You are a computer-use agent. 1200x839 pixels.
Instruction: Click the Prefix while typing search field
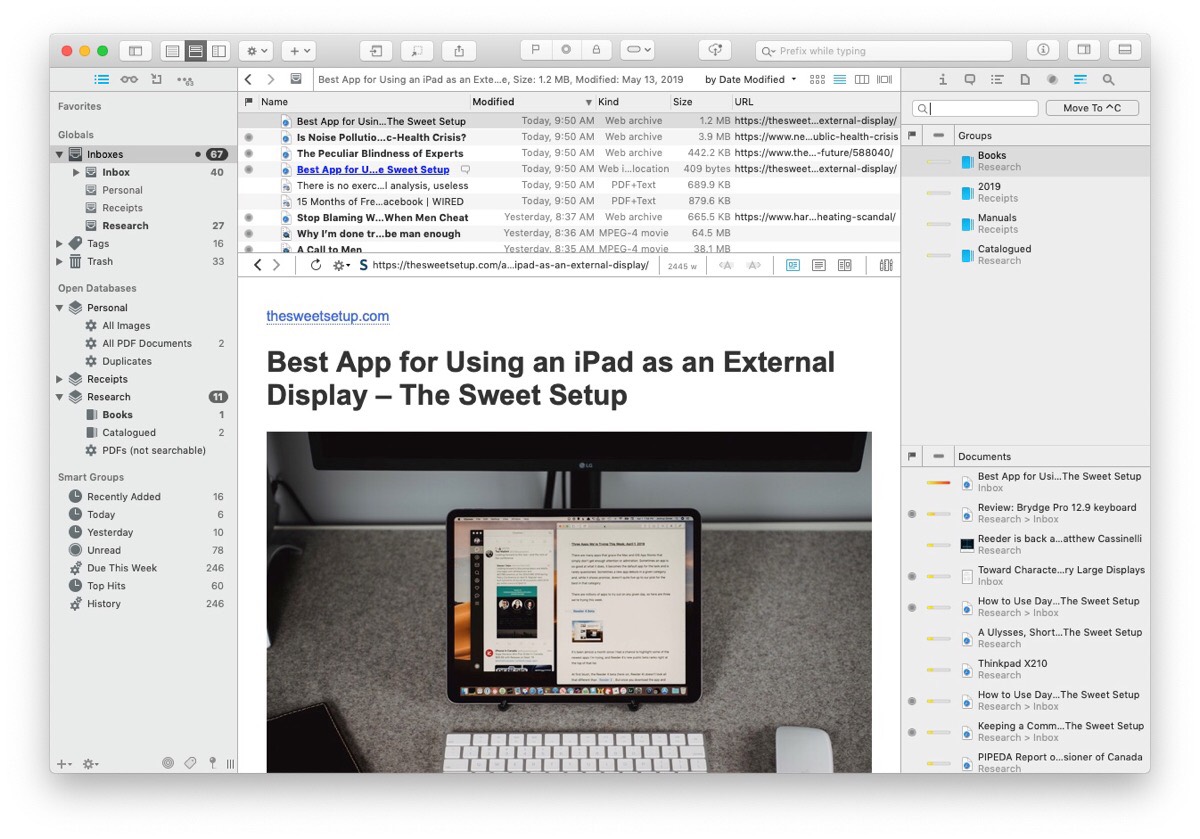[884, 51]
